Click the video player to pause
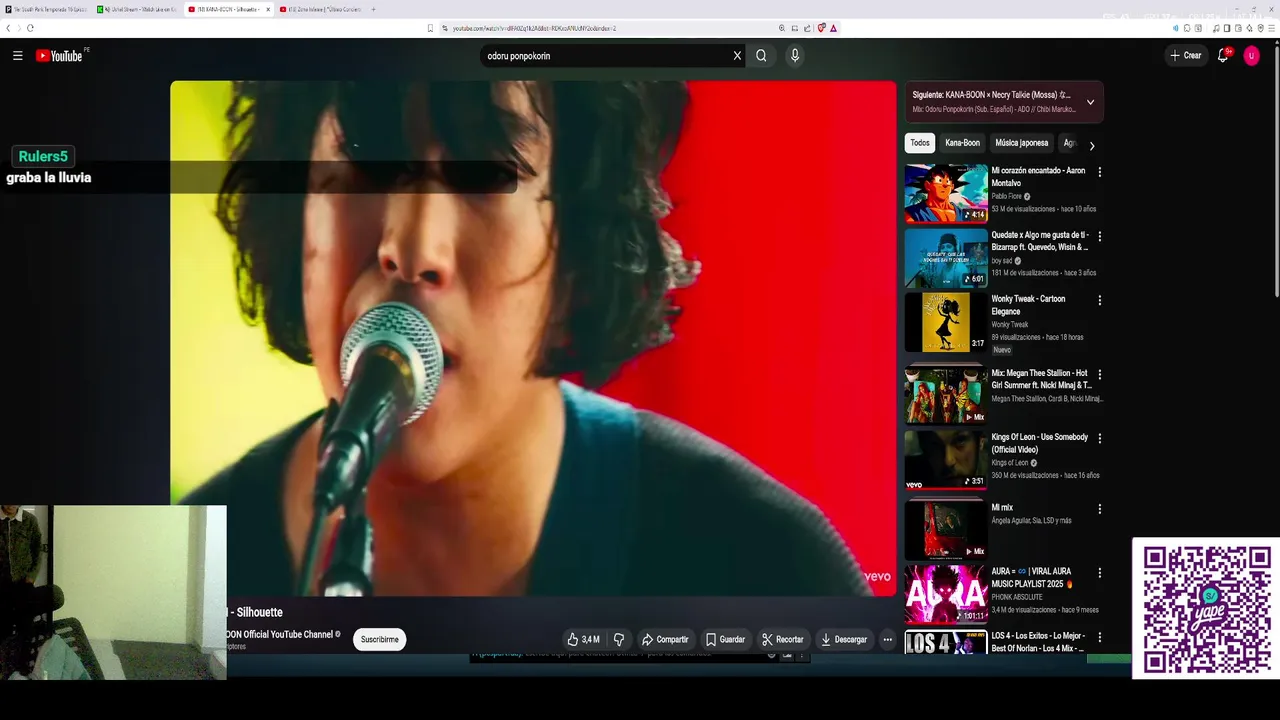The image size is (1280, 720). [533, 338]
